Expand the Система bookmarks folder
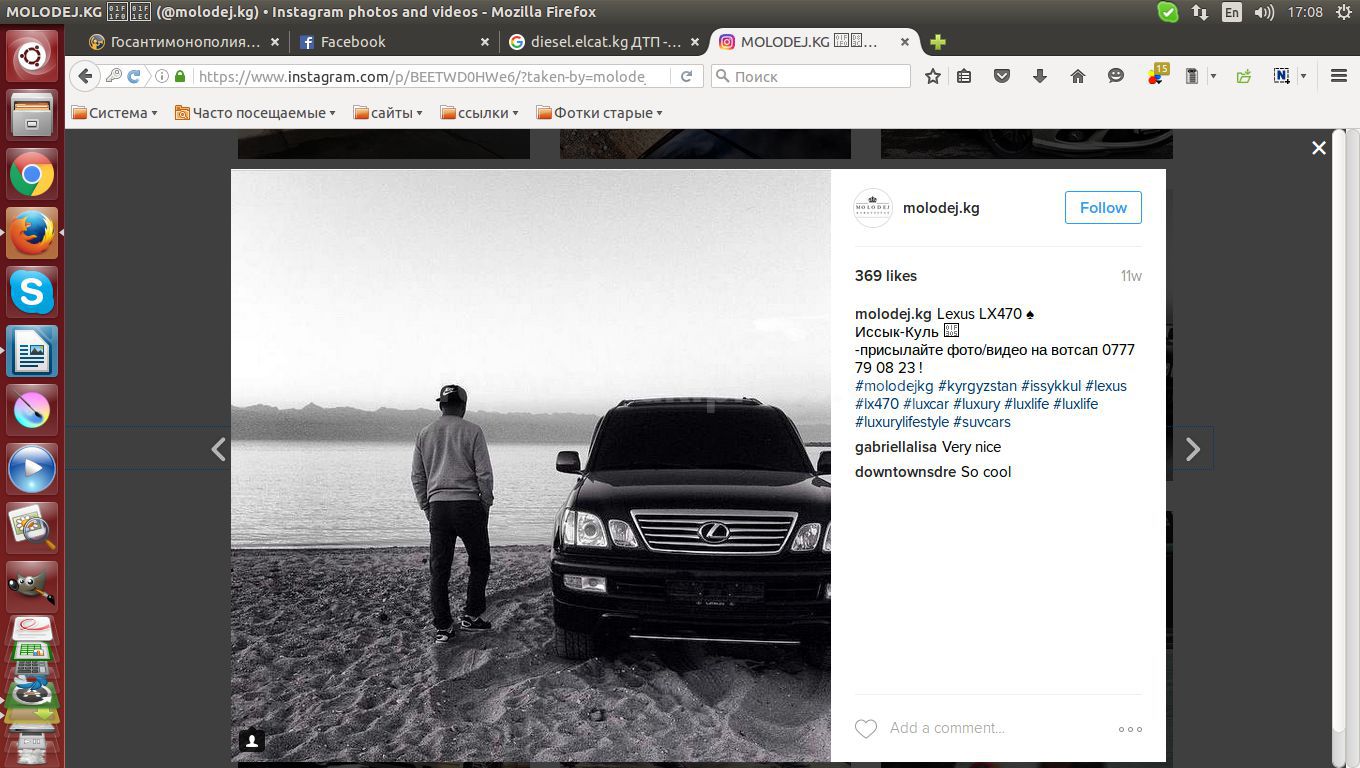The width and height of the screenshot is (1360, 768). click(x=114, y=113)
